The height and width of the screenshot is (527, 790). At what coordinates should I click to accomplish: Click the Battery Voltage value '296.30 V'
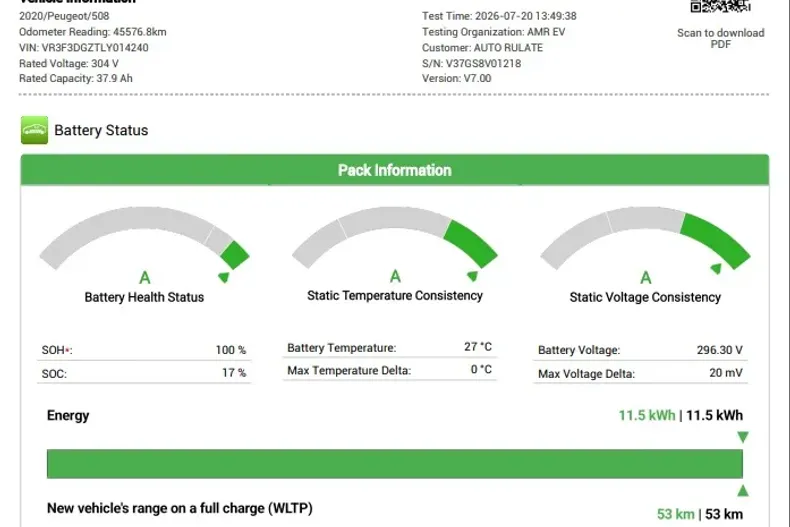click(719, 350)
